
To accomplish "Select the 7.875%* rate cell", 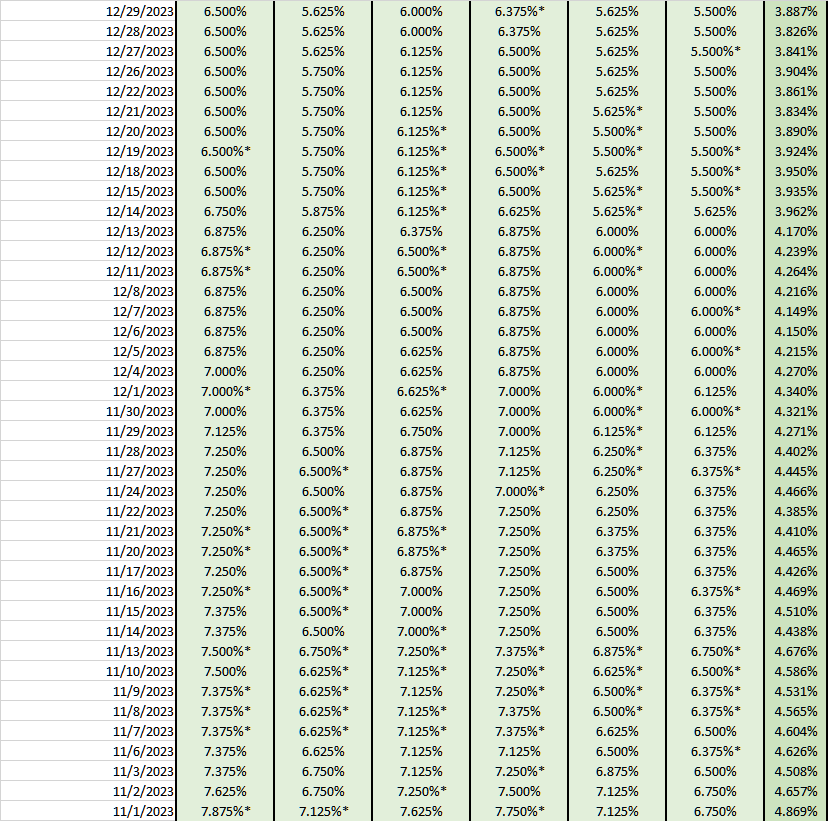I will 225,811.
